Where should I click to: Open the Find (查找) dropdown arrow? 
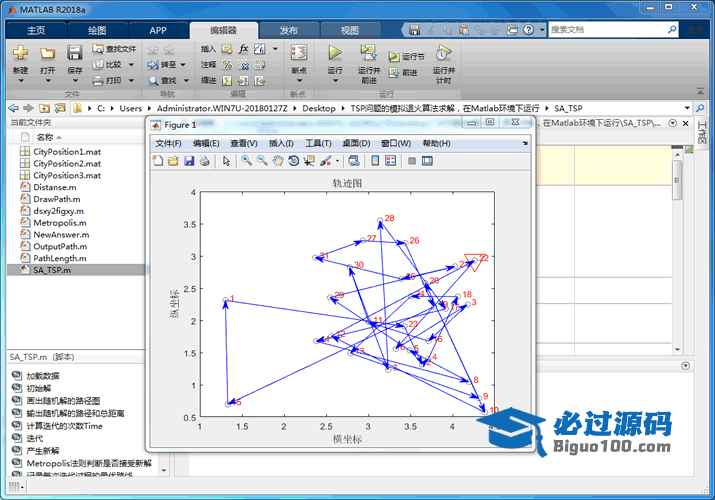point(186,81)
